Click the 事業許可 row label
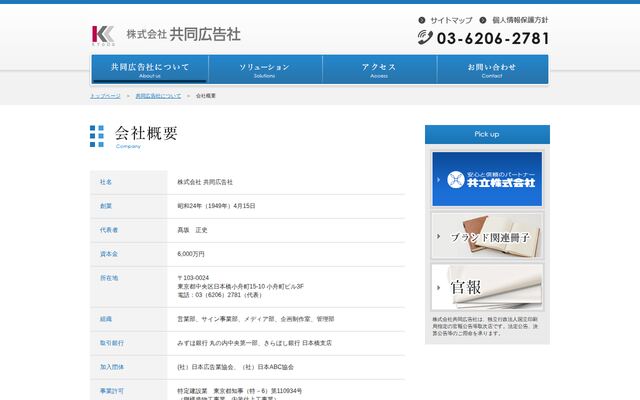This screenshot has width=640, height=400. [111, 391]
